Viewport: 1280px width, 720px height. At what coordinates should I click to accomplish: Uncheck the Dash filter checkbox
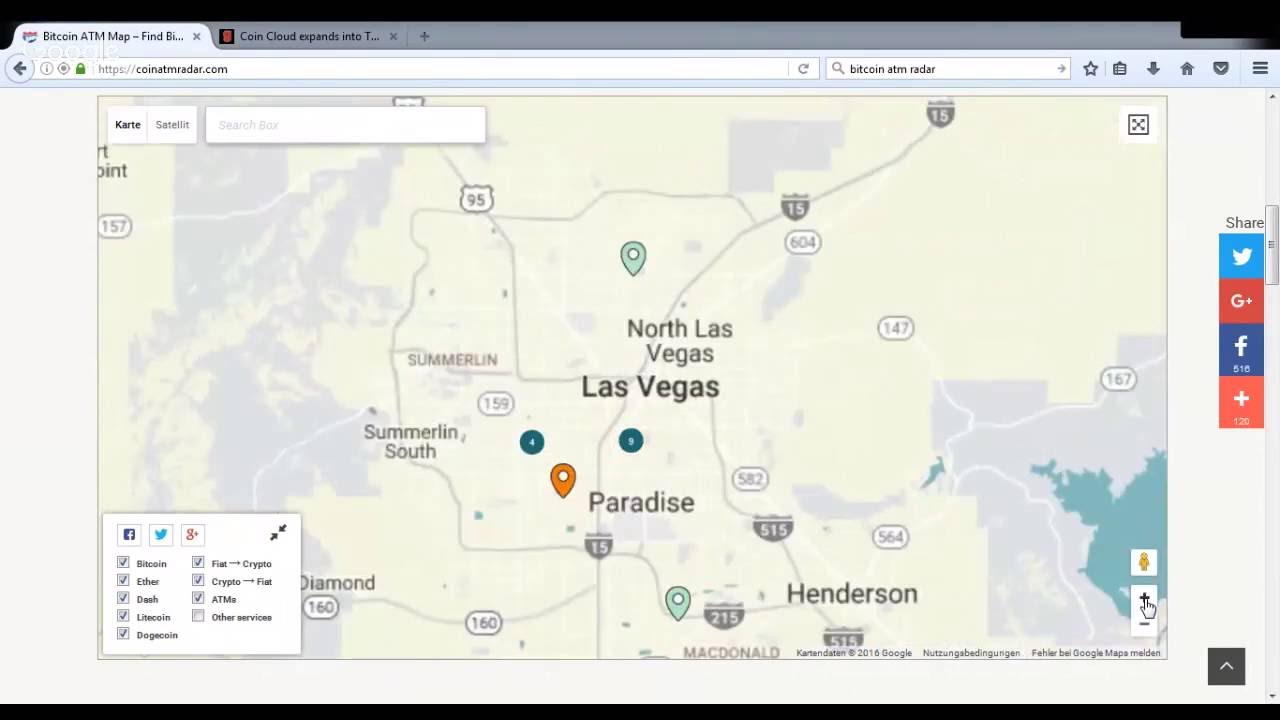123,599
